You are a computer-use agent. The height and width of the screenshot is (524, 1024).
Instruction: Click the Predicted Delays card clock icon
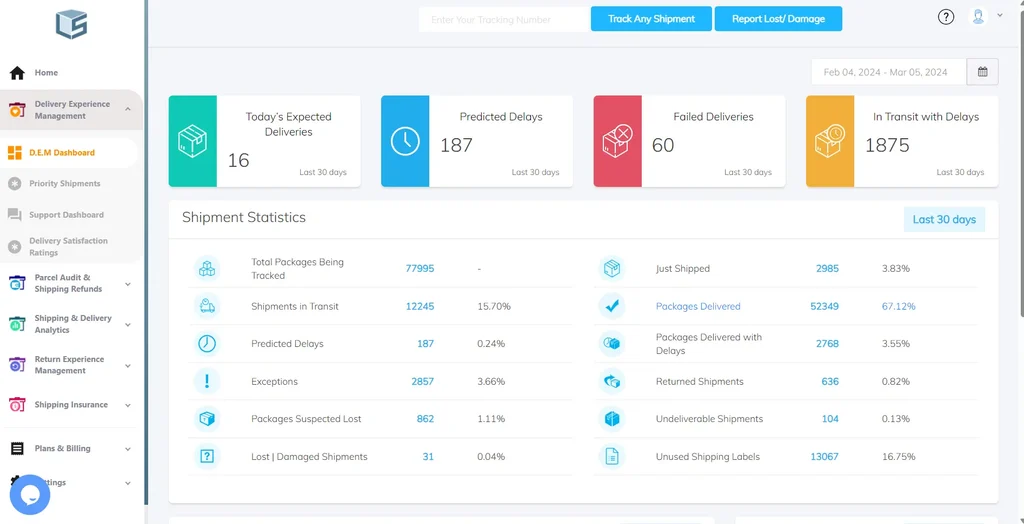tap(405, 141)
